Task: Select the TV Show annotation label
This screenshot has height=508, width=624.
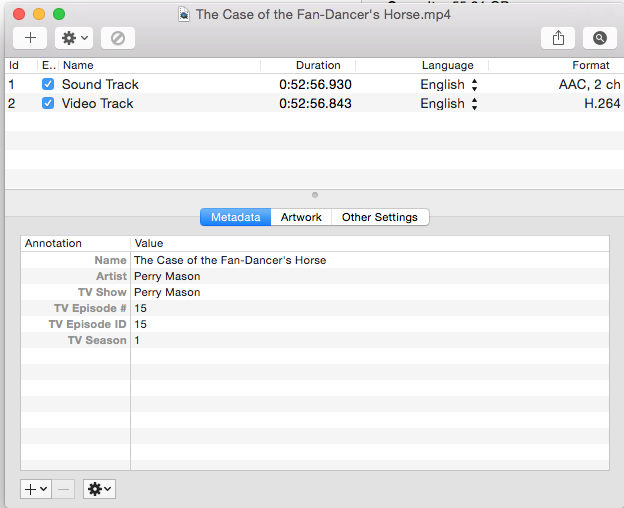Action: coord(102,292)
